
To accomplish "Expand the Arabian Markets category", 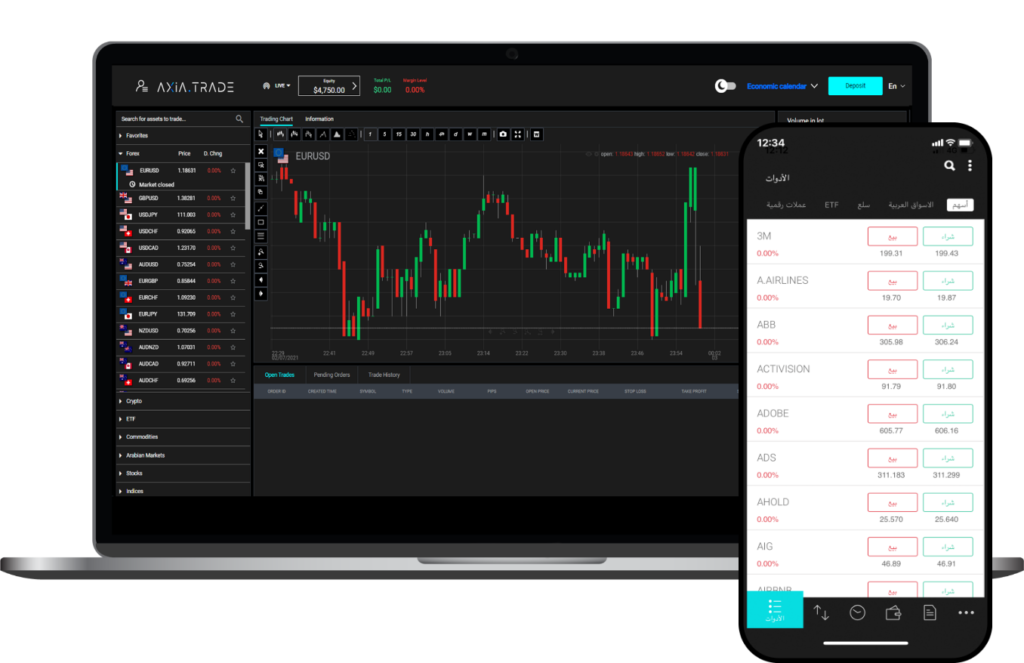I will point(183,455).
